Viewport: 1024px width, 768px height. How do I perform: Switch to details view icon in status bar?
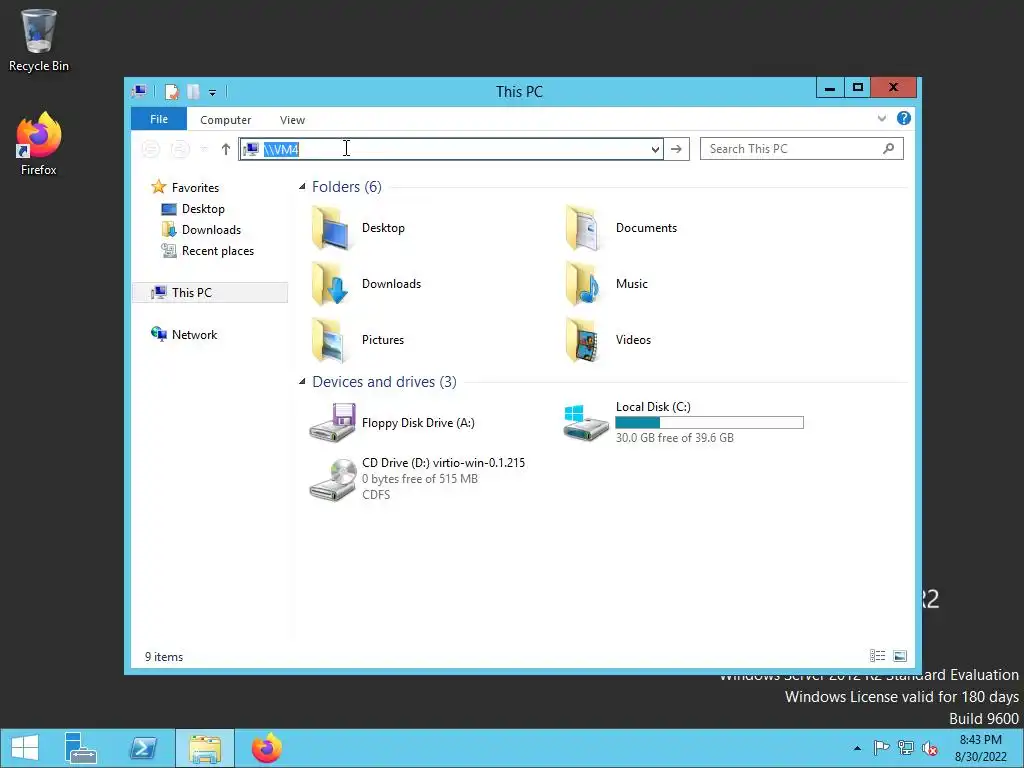click(x=877, y=656)
